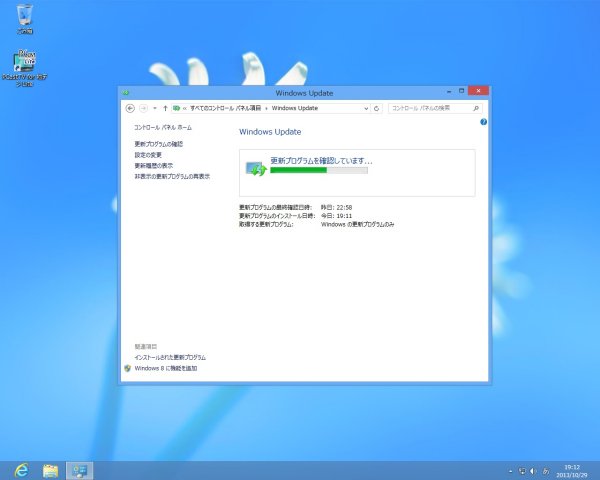Open コントロール パネル ホーム link

pos(163,127)
